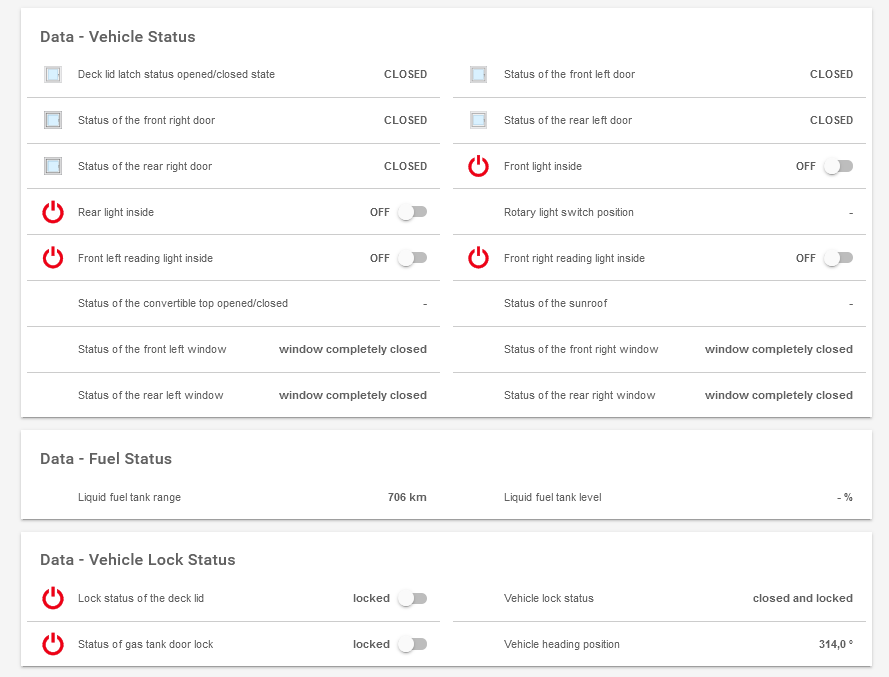Enable the front left reading light switch
The image size is (889, 677).
tap(411, 258)
